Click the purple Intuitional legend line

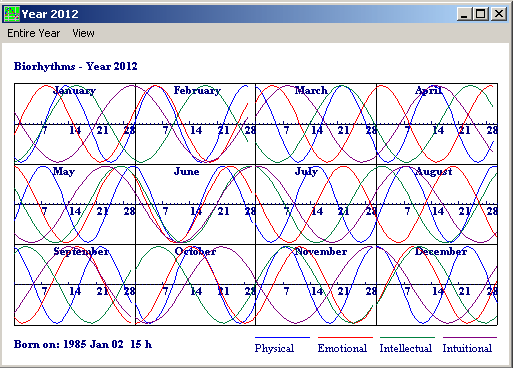pos(470,338)
